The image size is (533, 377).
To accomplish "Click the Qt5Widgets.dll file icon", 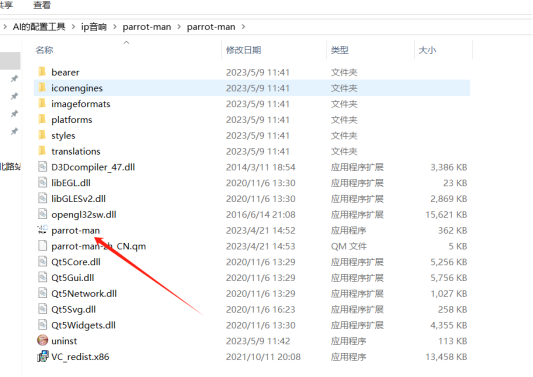I will coord(42,325).
